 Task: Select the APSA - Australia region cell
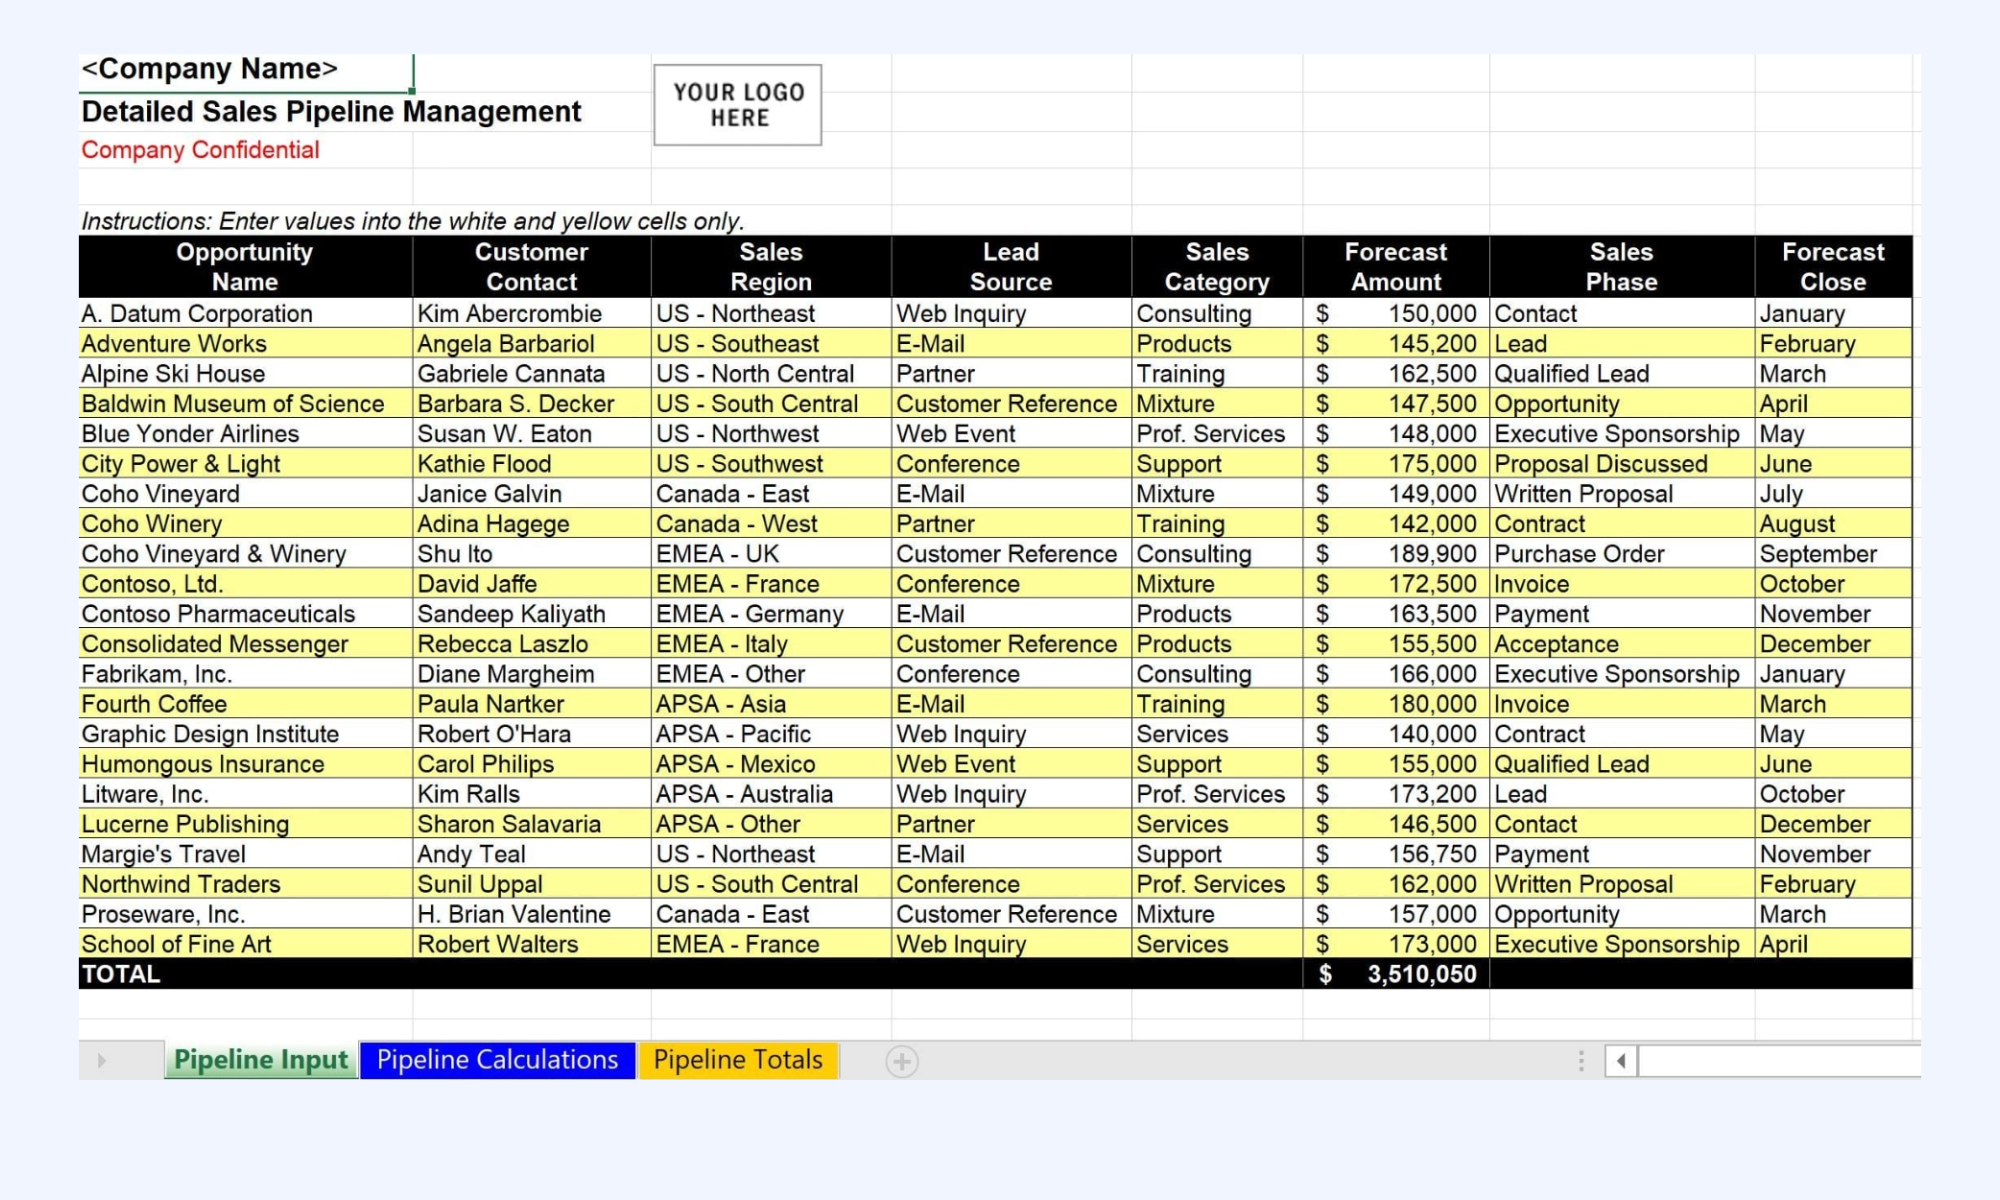pyautogui.click(x=771, y=793)
